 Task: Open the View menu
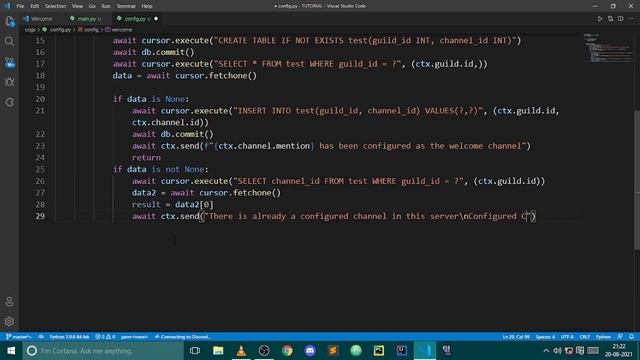77,6
